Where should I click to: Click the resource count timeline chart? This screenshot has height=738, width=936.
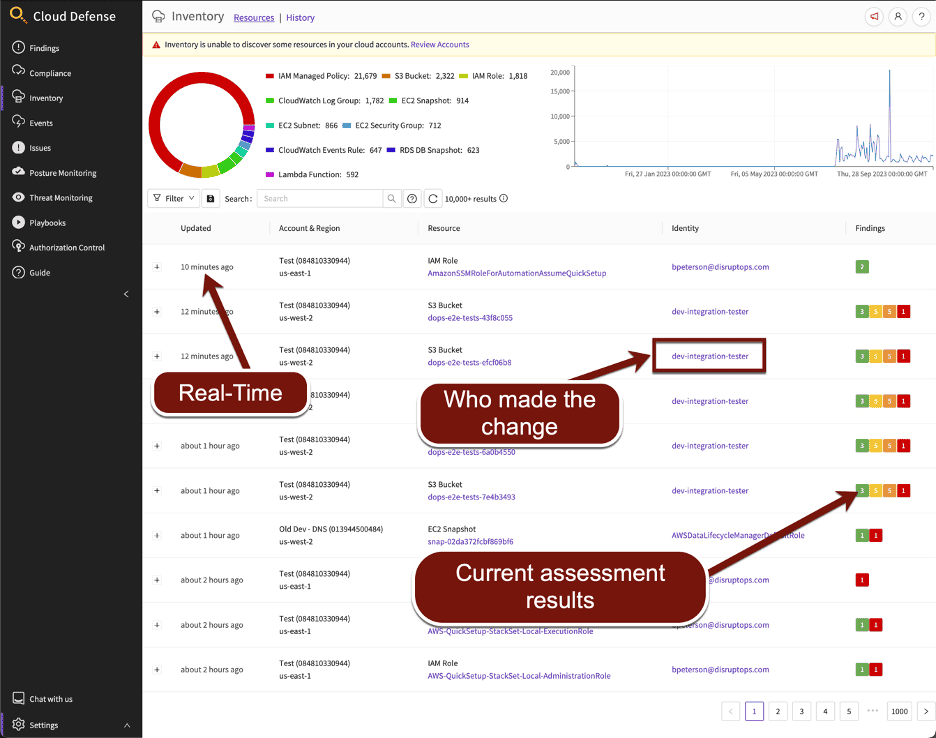point(752,118)
